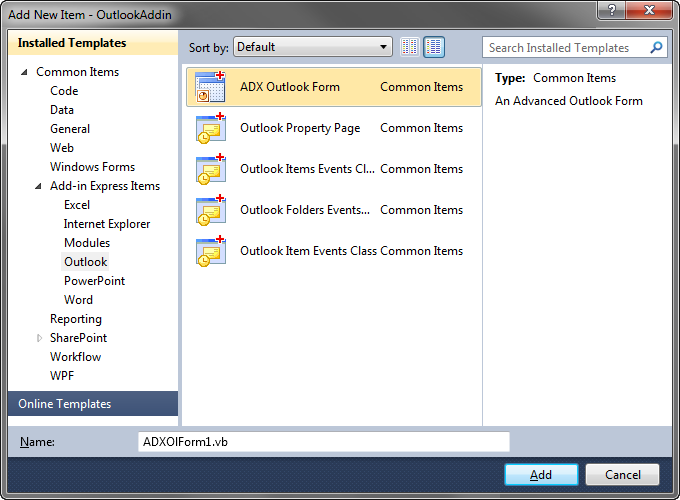The width and height of the screenshot is (680, 500).
Task: Click the help question mark button
Action: pyautogui.click(x=611, y=10)
